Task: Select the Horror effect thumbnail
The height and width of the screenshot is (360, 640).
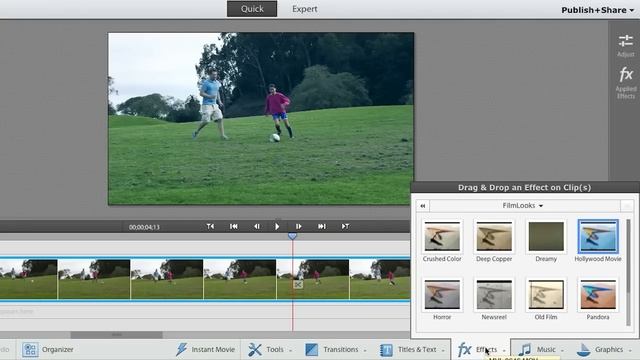Action: pos(442,294)
